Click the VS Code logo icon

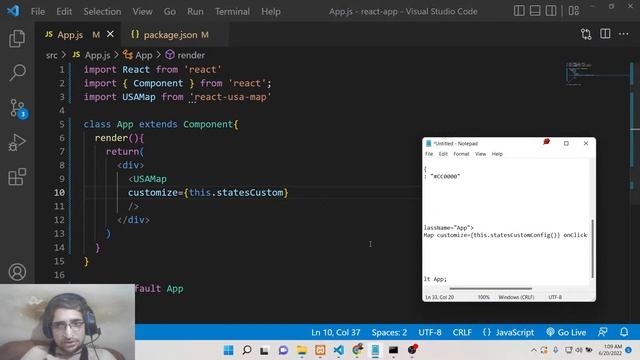tap(13, 11)
